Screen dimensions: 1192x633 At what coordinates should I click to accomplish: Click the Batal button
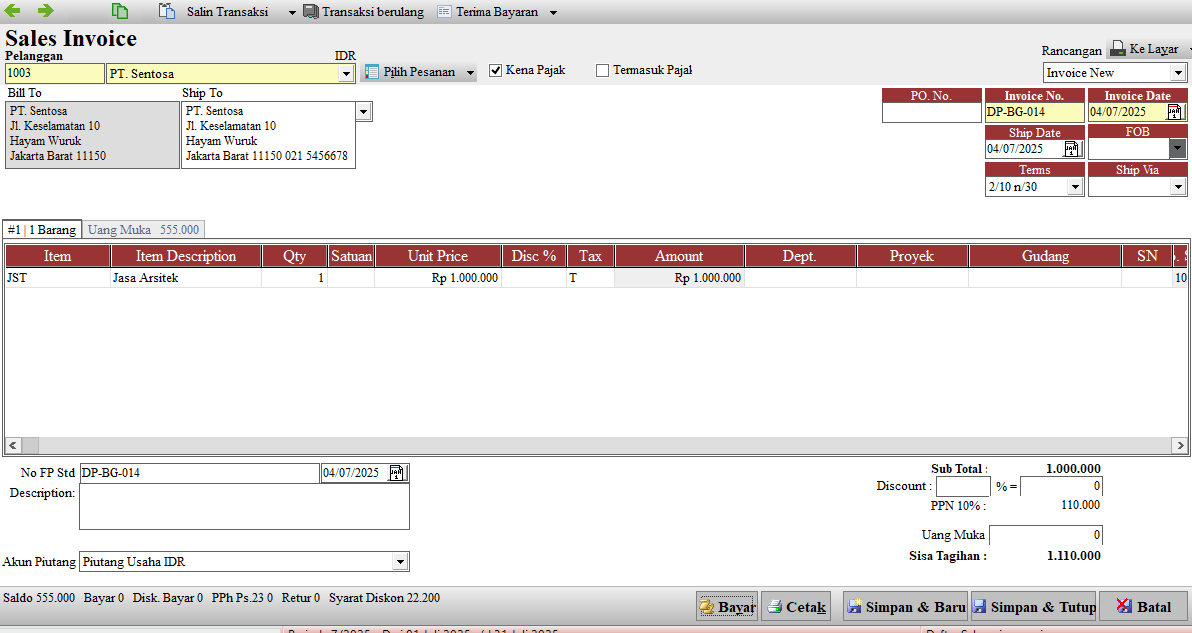click(x=1143, y=606)
